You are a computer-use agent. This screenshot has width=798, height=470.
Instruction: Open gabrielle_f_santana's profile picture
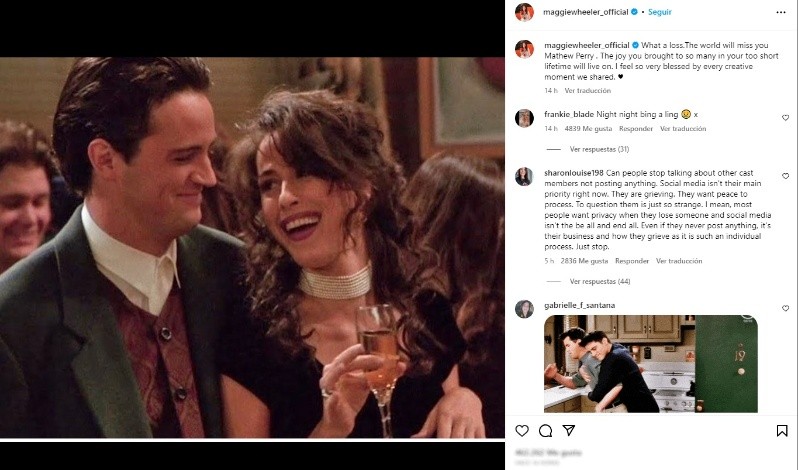(524, 308)
